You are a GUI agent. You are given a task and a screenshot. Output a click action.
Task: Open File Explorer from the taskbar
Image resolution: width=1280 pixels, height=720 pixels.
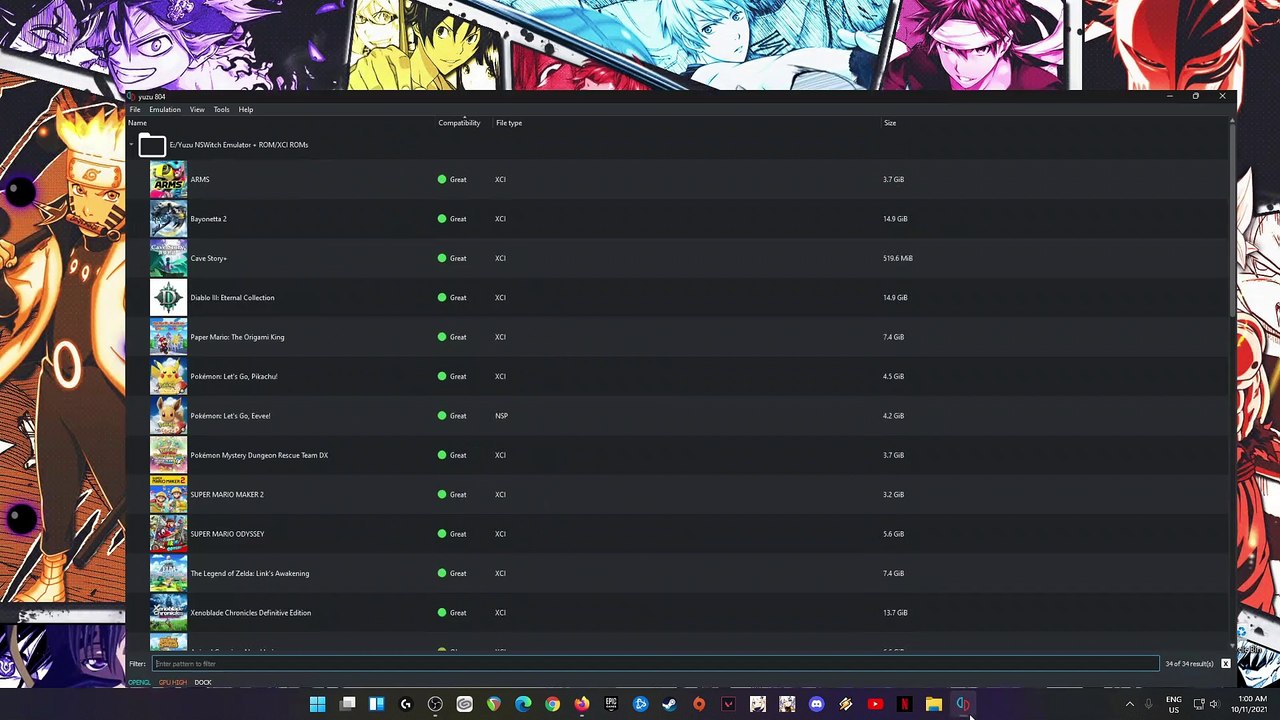pyautogui.click(x=933, y=704)
